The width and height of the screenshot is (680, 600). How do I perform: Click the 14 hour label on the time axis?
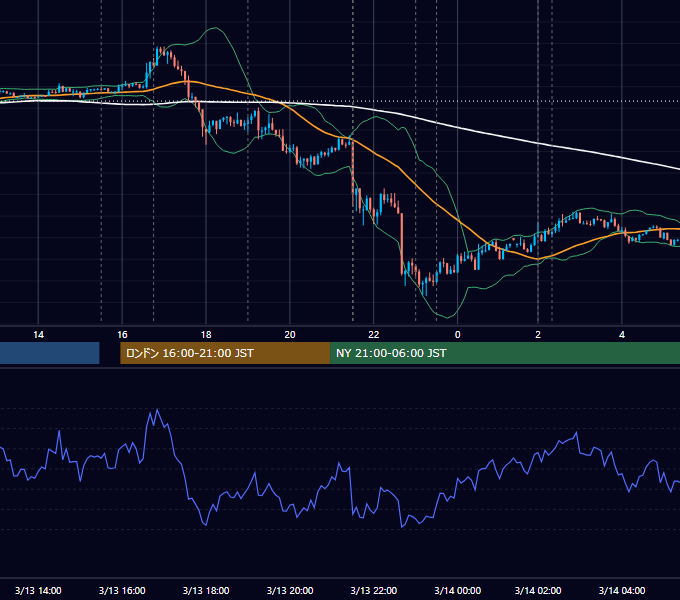[x=38, y=335]
